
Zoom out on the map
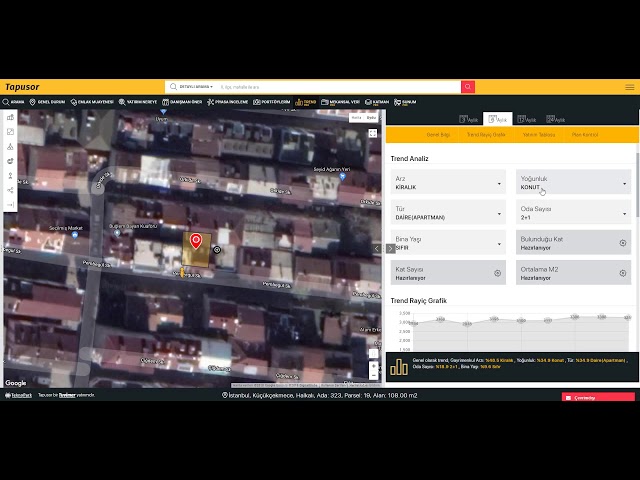(x=373, y=376)
